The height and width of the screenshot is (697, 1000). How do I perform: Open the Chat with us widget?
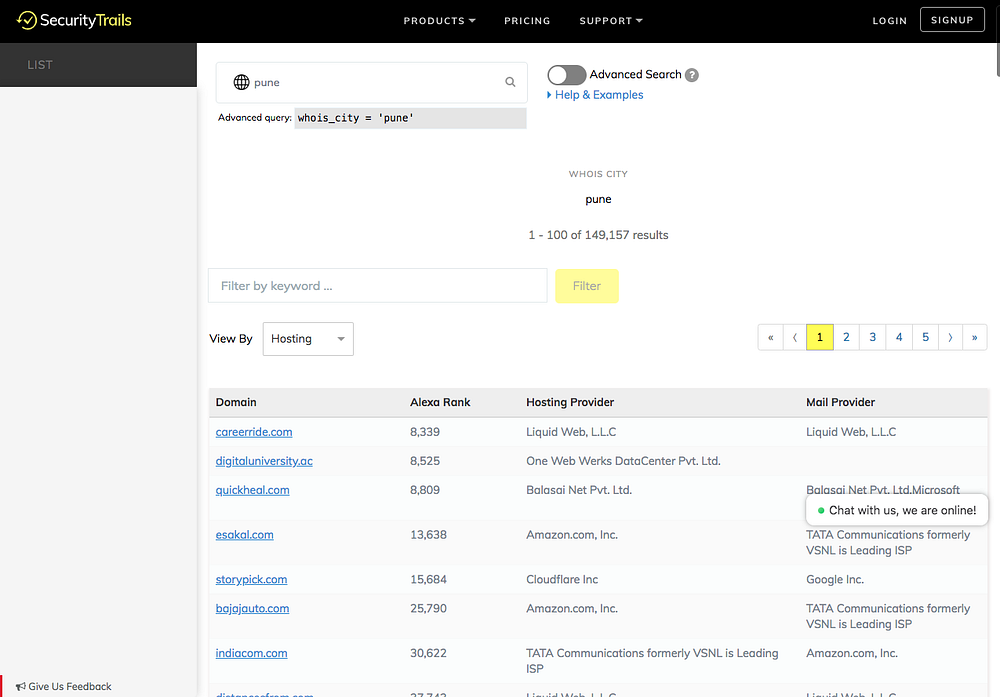897,510
